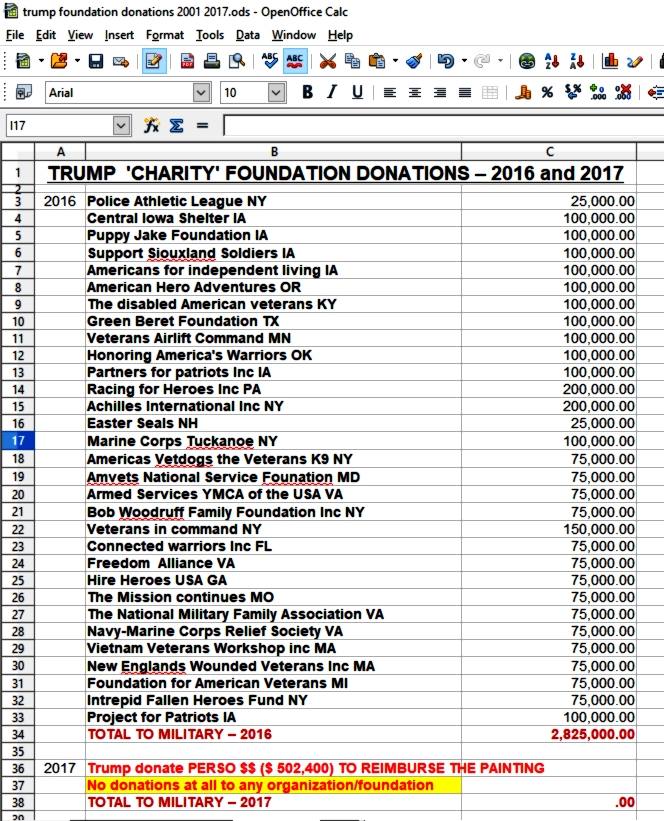
Task: Show Draw Functions pencil icon
Action: point(634,61)
